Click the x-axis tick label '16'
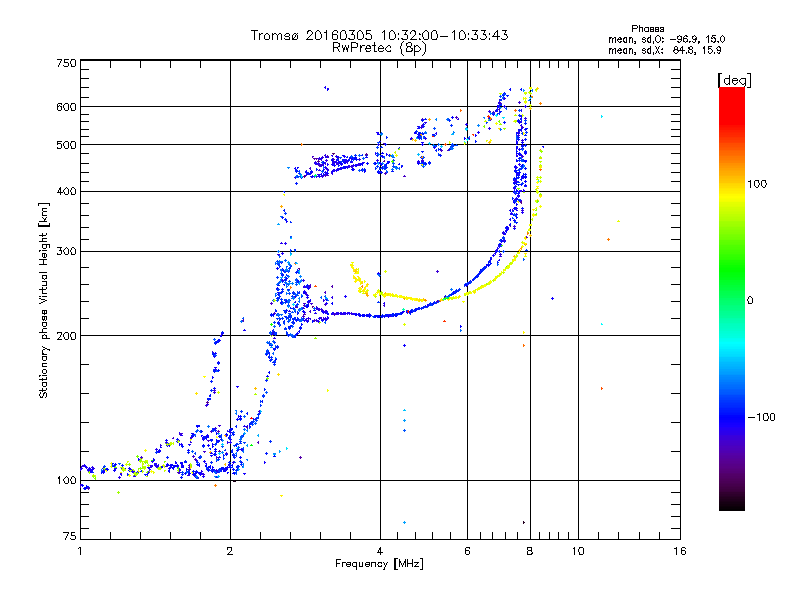 click(680, 551)
